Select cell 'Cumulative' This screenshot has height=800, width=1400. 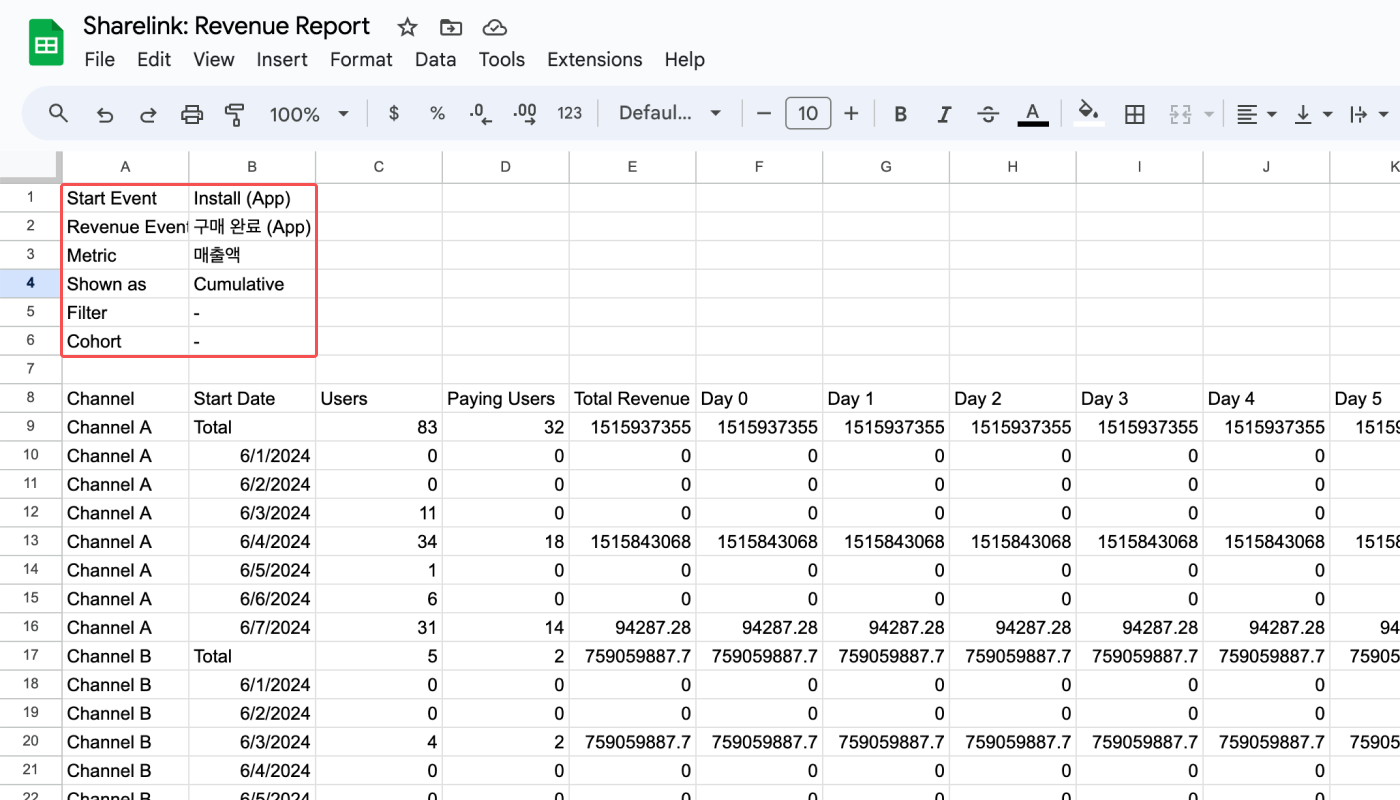click(252, 284)
